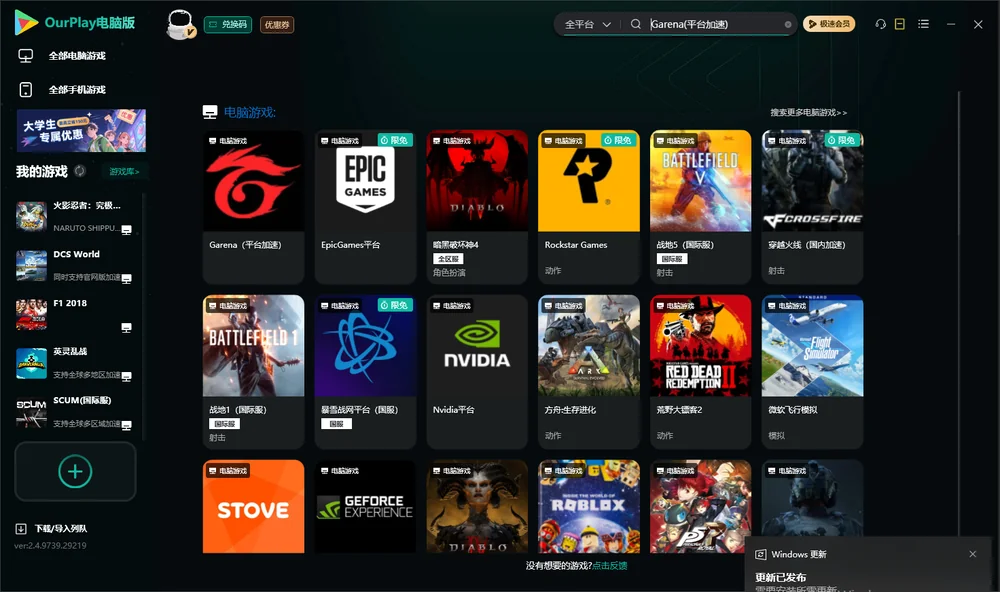Select F1 2018 in my games

pyautogui.click(x=74, y=314)
